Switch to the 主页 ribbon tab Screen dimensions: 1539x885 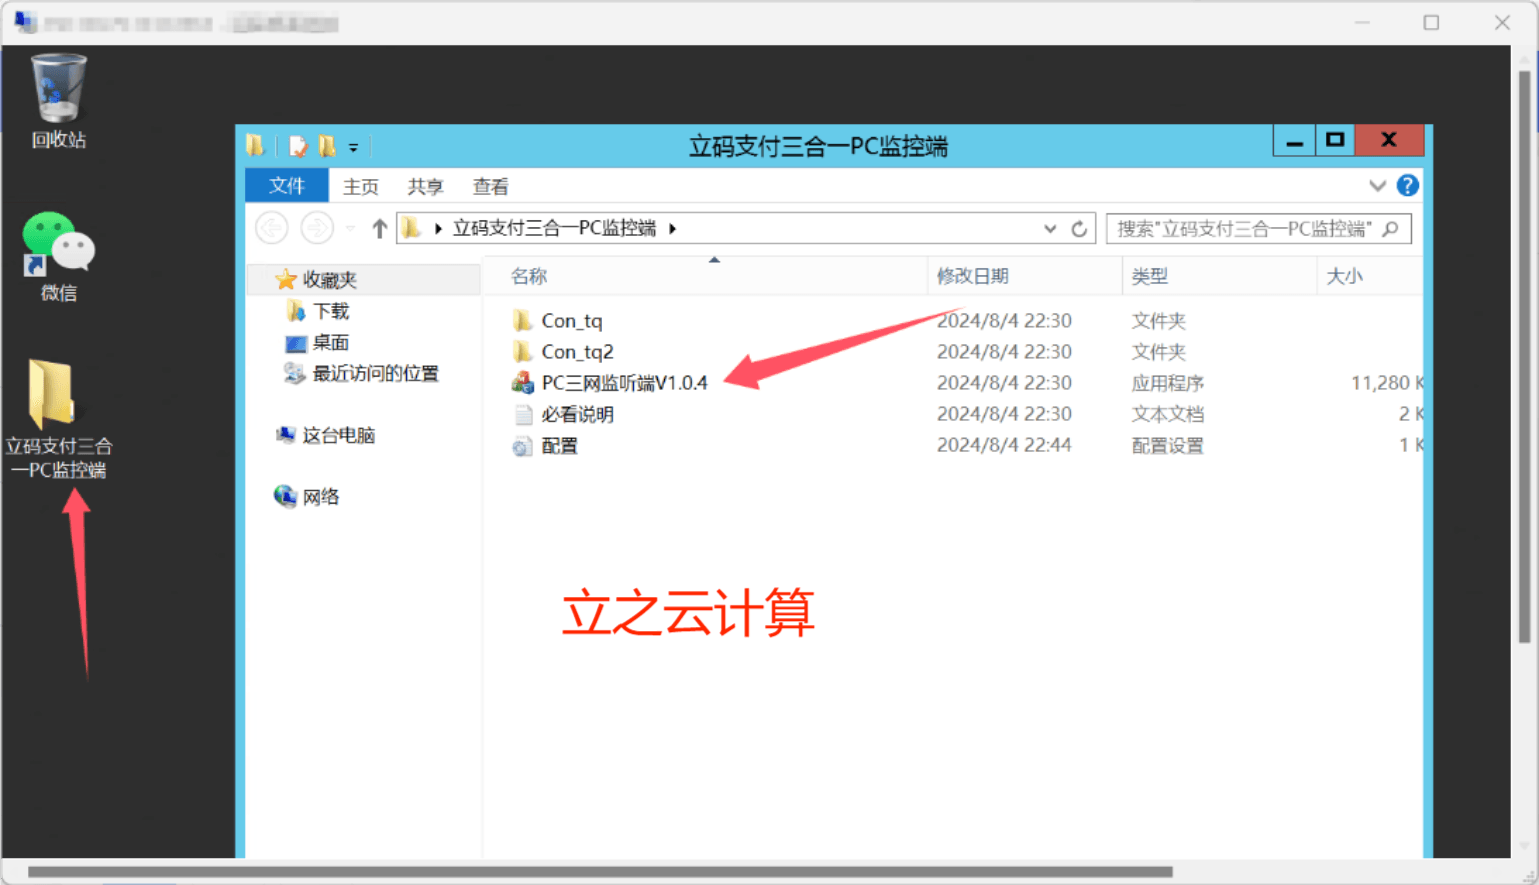[x=361, y=186]
